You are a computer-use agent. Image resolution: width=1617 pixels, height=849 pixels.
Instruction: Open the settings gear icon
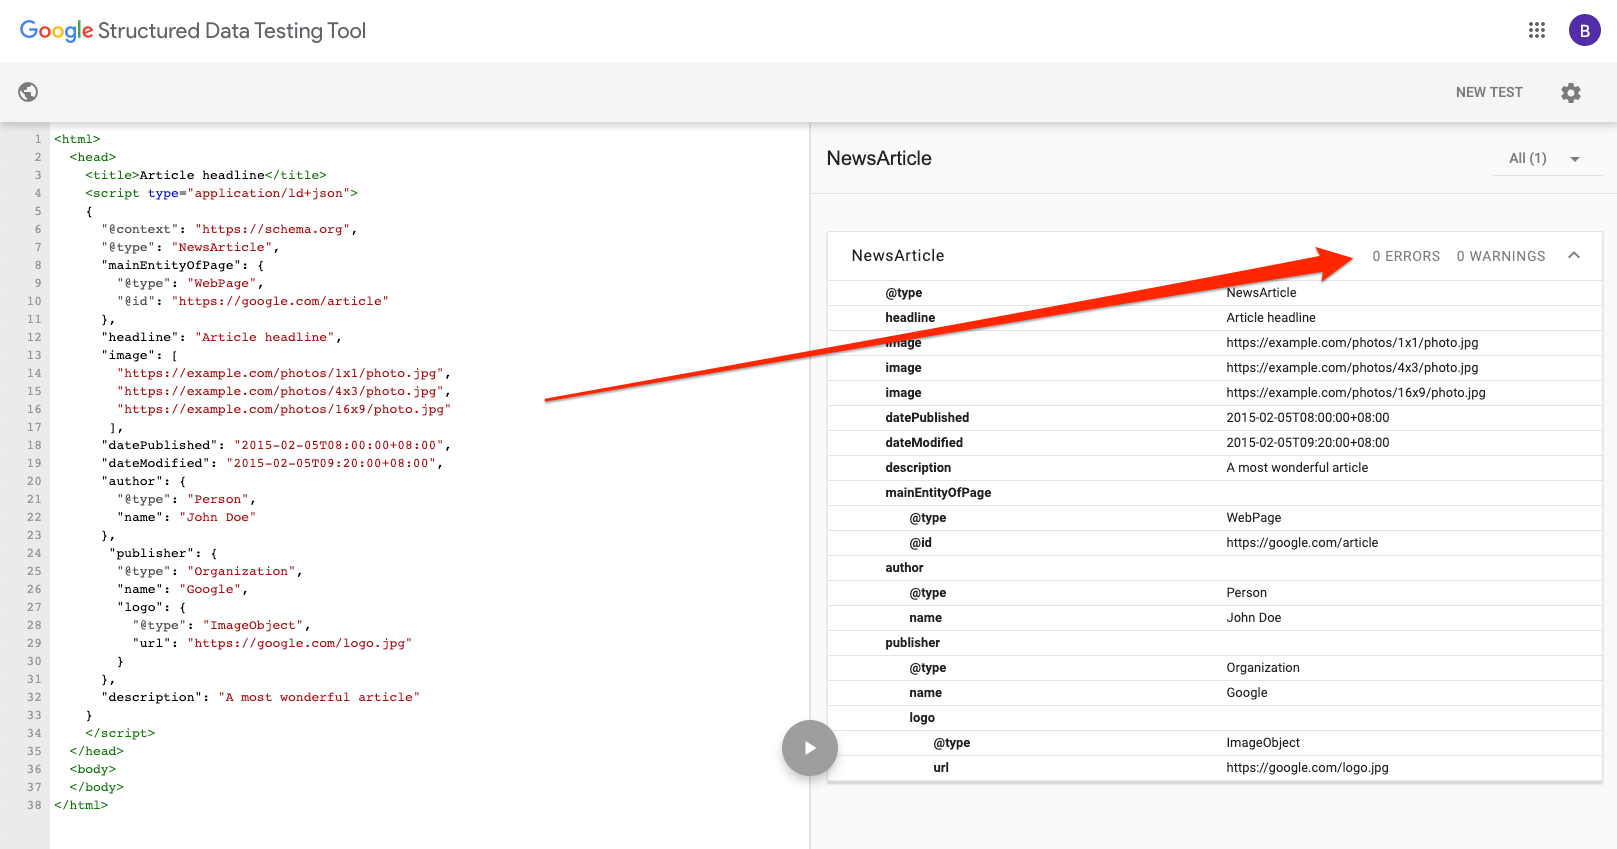(x=1571, y=93)
